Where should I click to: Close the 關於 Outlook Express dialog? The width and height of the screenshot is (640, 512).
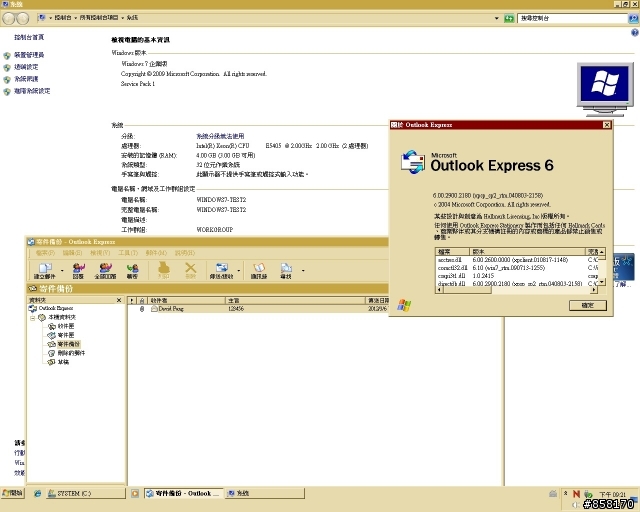tap(607, 125)
